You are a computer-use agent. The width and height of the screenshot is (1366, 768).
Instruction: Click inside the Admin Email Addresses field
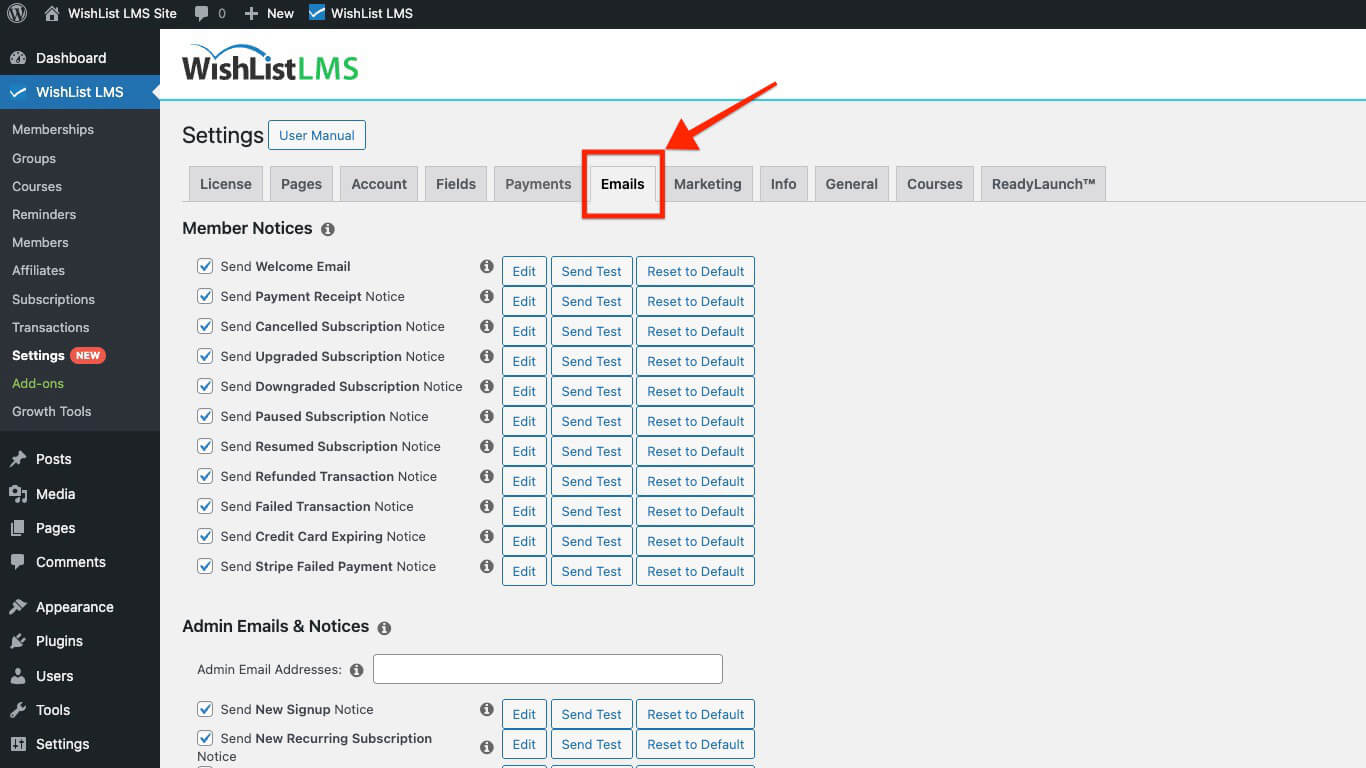tap(547, 668)
